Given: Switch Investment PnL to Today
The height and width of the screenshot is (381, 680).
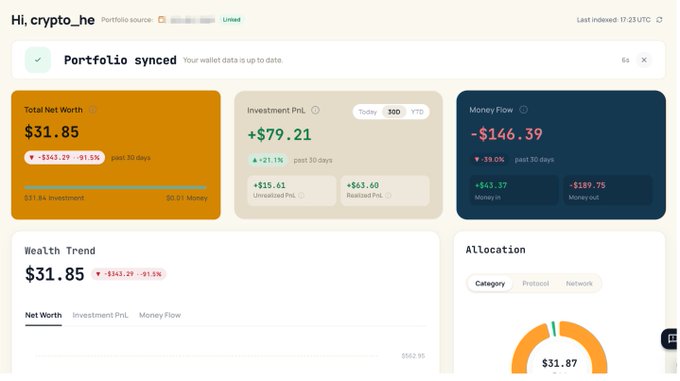Looking at the screenshot, I should pyautogui.click(x=367, y=112).
